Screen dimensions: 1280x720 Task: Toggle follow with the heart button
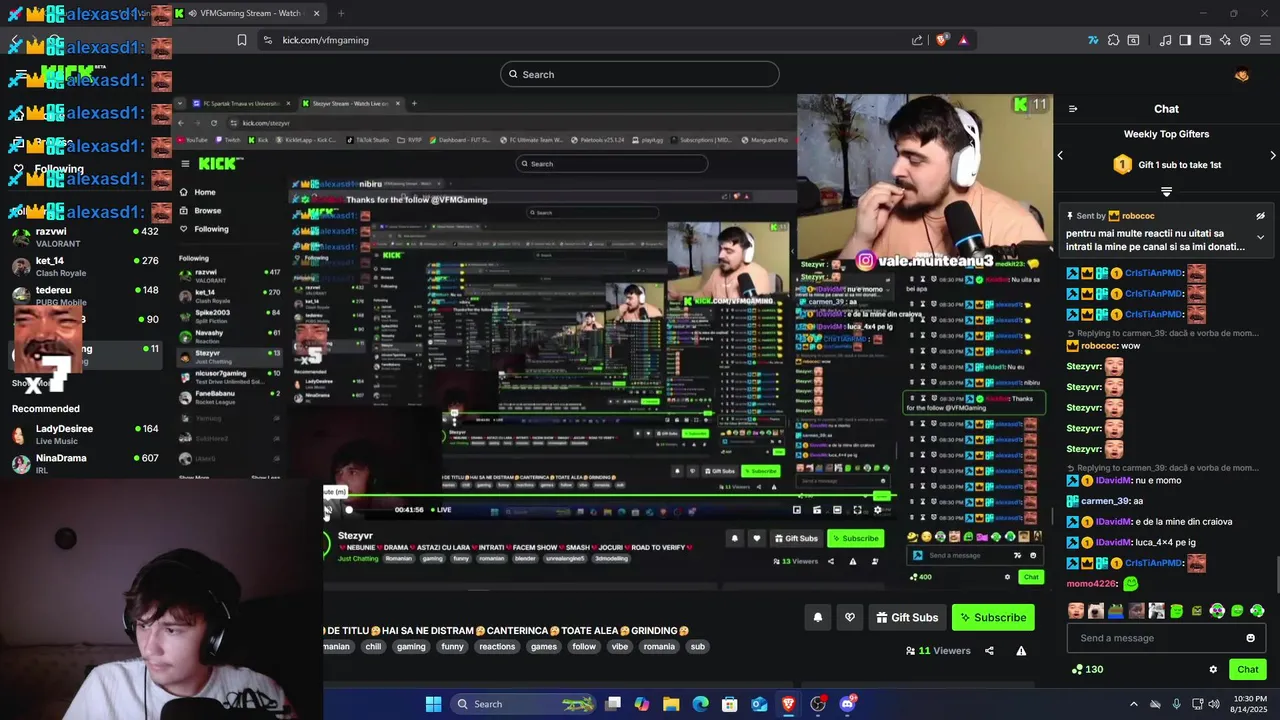click(x=850, y=618)
